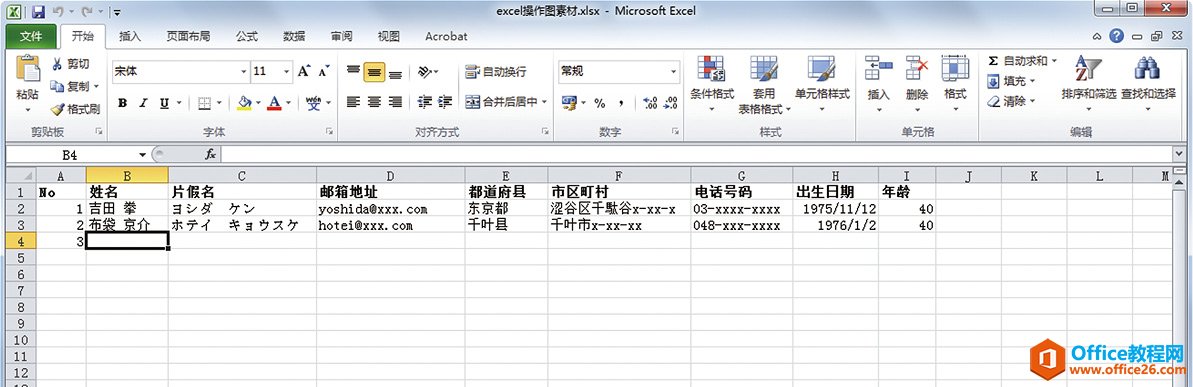Image resolution: width=1193 pixels, height=387 pixels.
Task: Select cell showing 1976/1/2
Action: tap(835, 225)
